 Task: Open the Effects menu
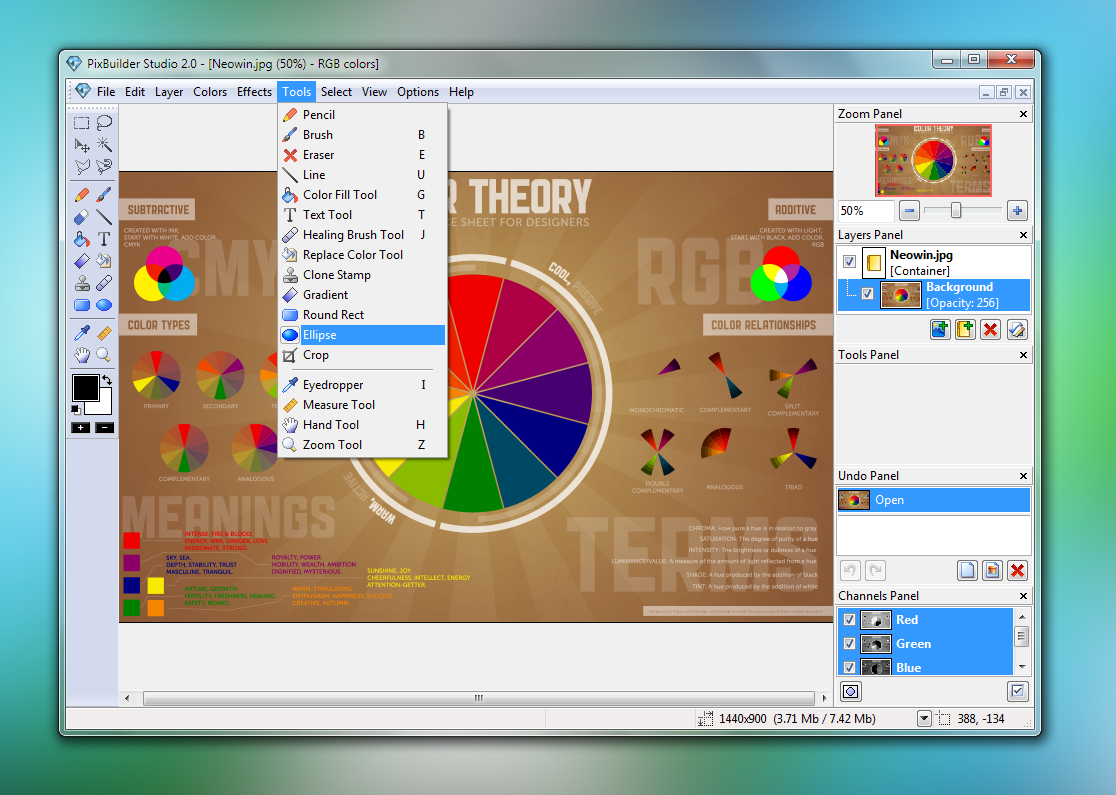pyautogui.click(x=254, y=92)
